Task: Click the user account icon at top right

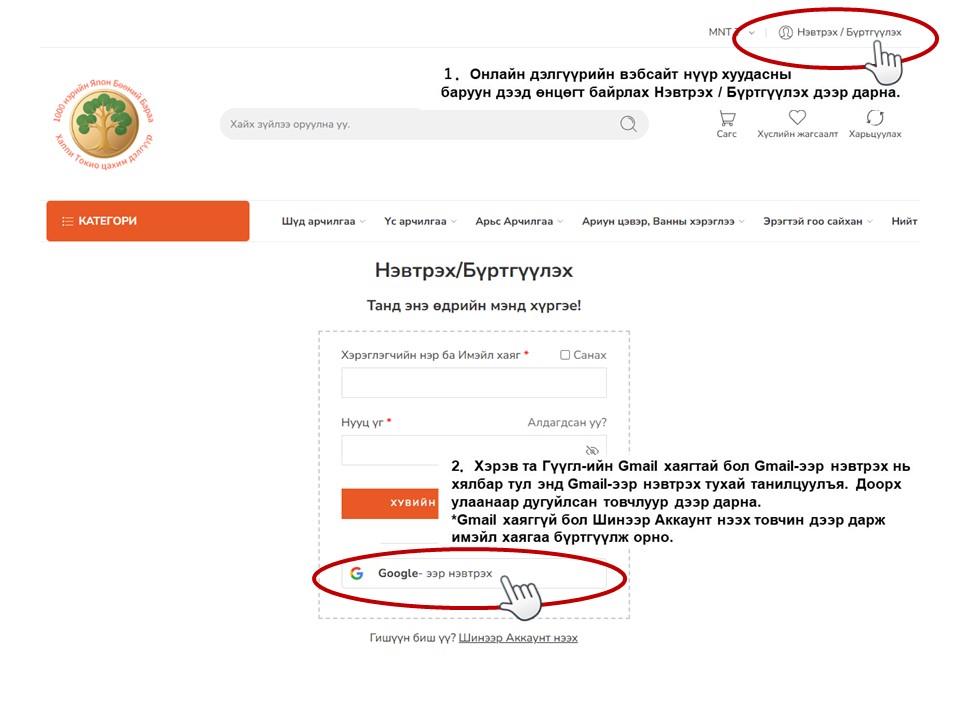Action: (786, 32)
